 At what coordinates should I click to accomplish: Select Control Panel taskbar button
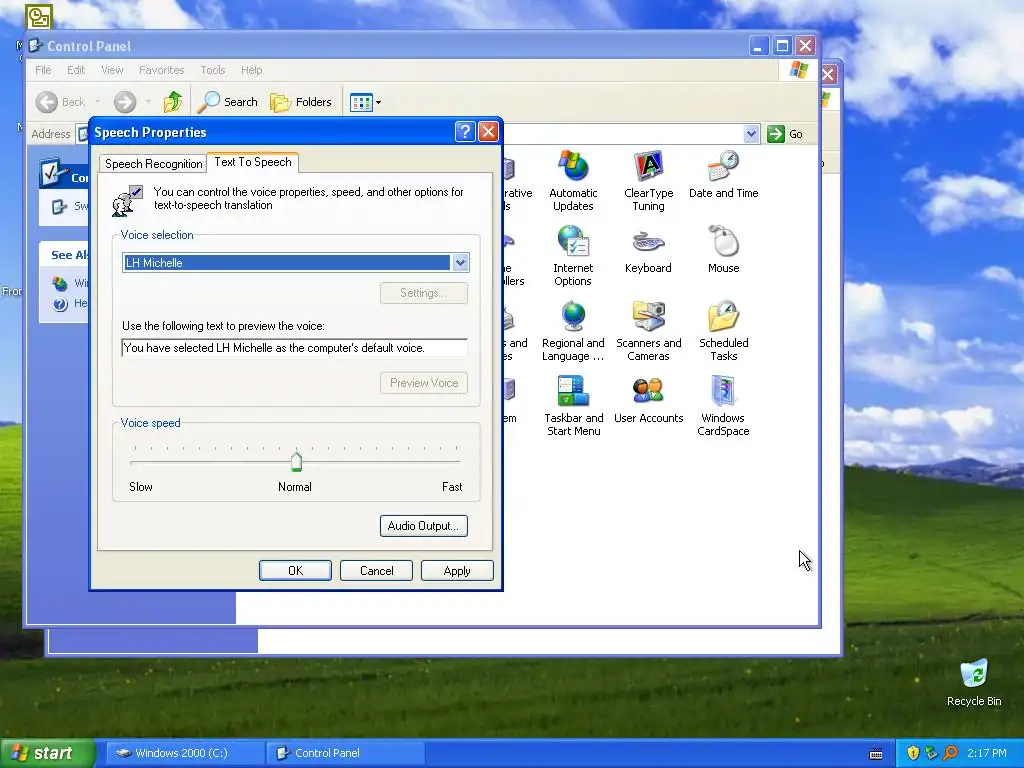click(346, 753)
